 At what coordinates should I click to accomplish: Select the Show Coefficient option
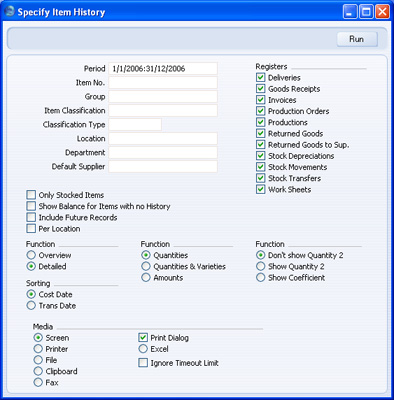pos(260,278)
